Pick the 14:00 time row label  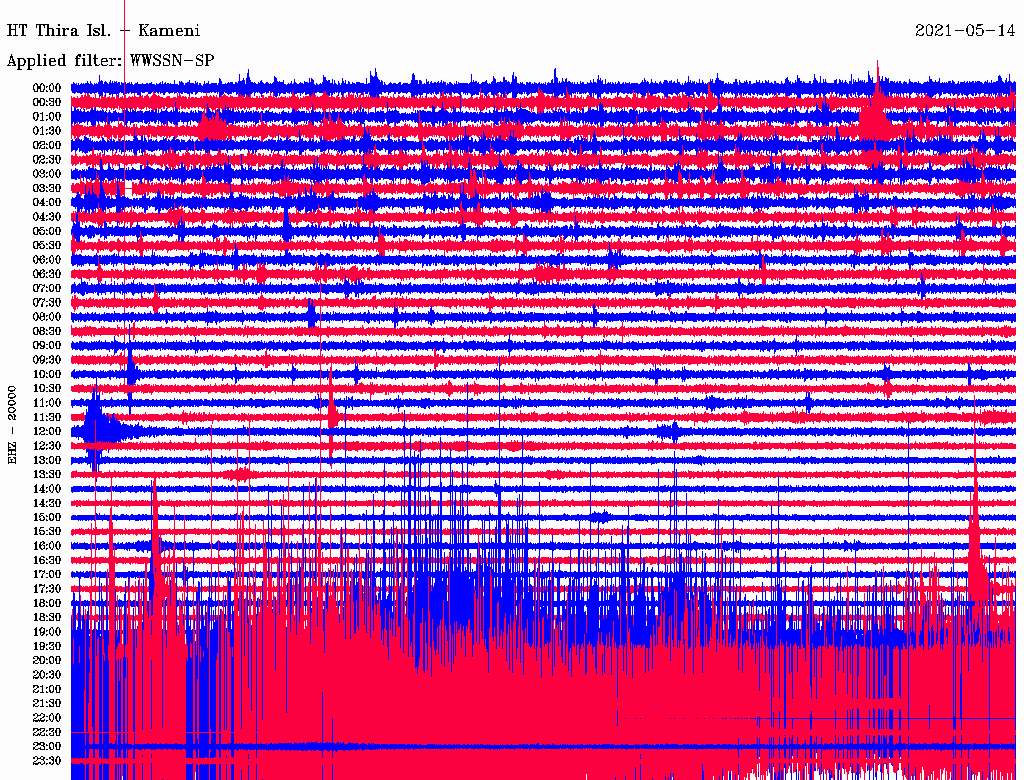47,489
